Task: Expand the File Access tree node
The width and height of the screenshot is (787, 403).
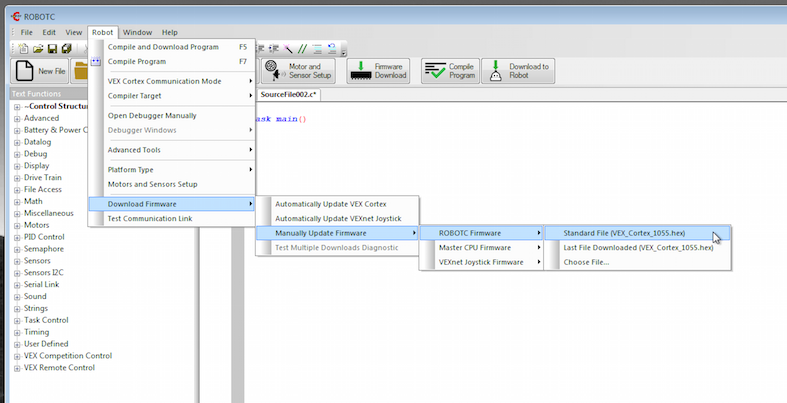Action: pyautogui.click(x=17, y=190)
